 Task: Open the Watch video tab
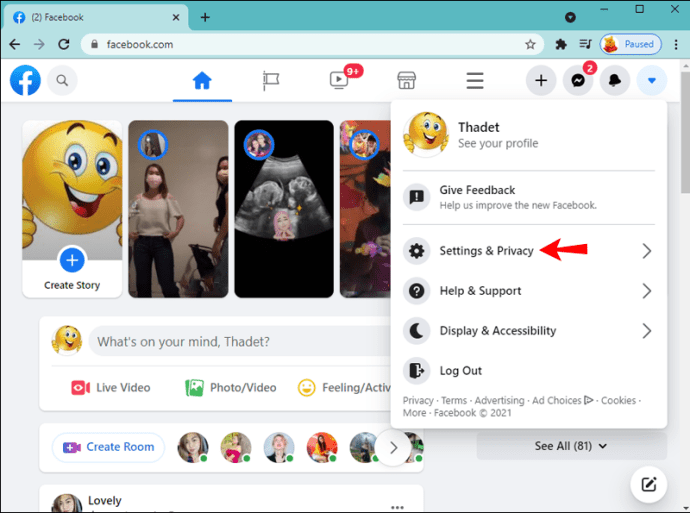click(339, 81)
